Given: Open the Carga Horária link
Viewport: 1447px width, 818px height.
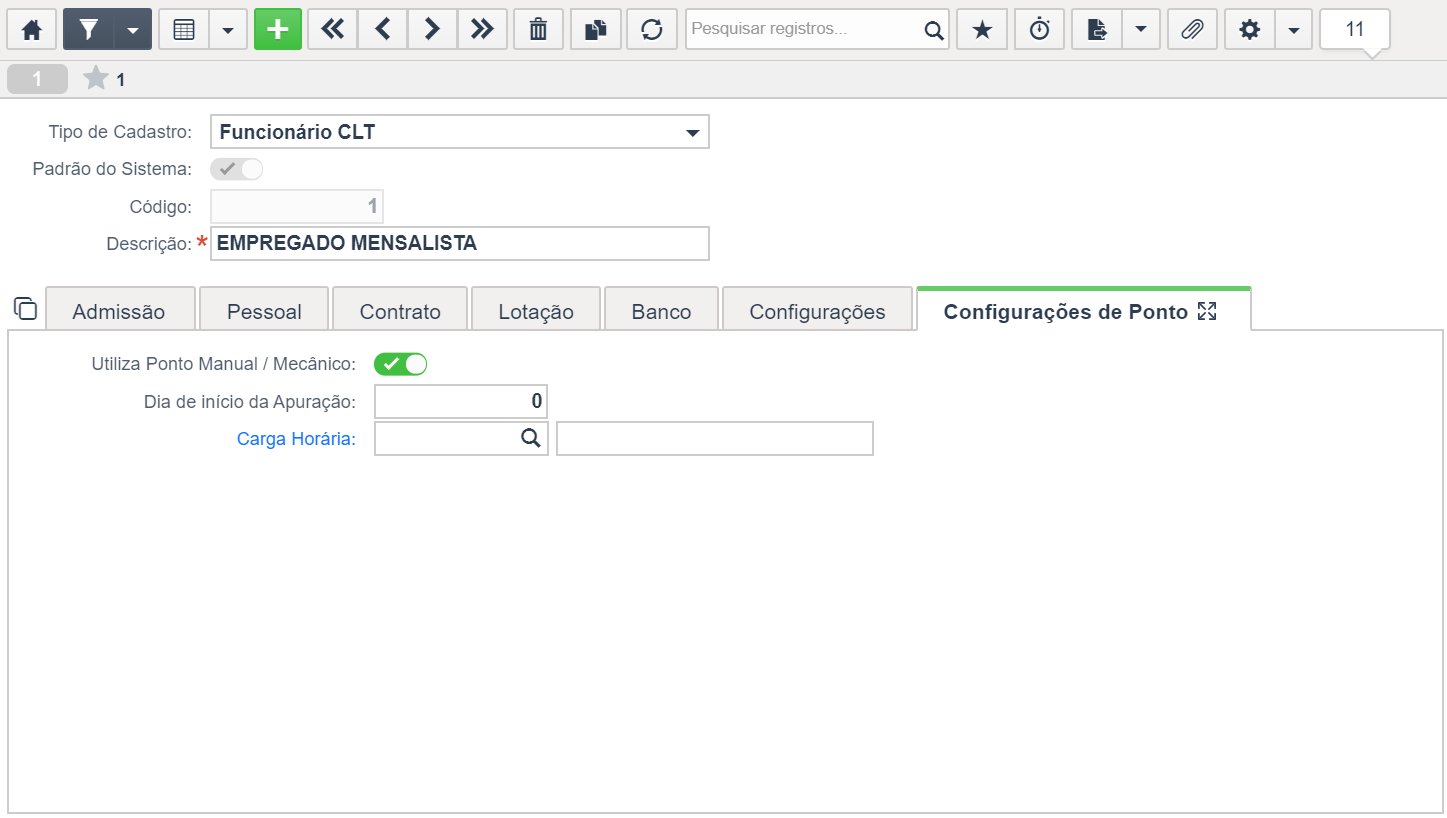Looking at the screenshot, I should pyautogui.click(x=296, y=438).
